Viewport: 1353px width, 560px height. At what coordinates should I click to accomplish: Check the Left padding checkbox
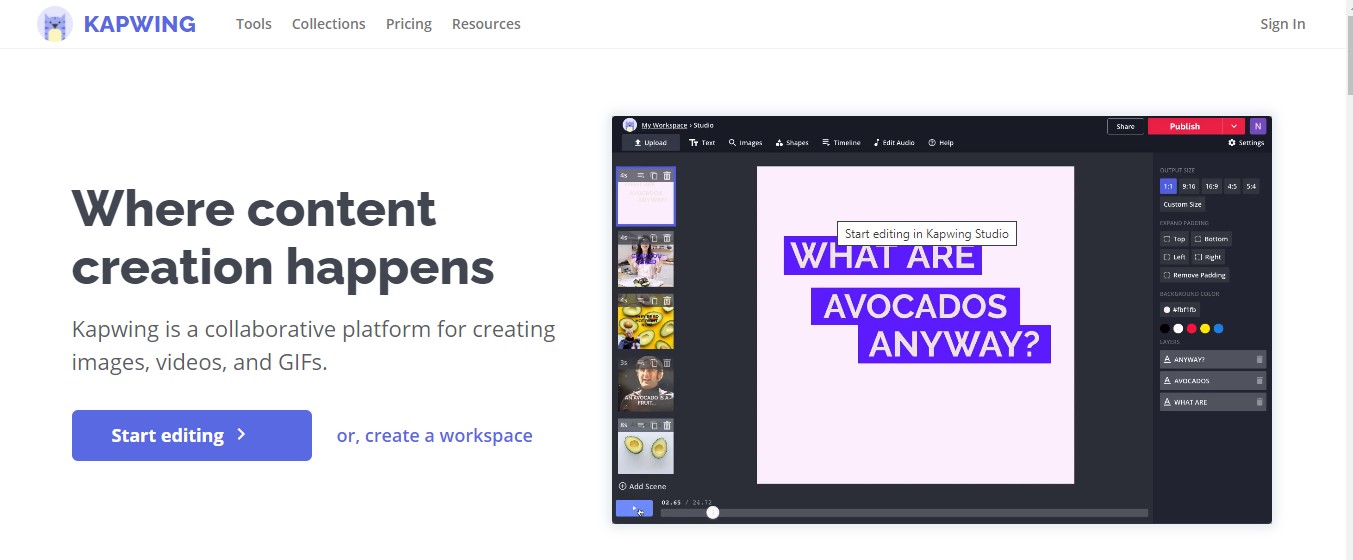pos(1167,257)
